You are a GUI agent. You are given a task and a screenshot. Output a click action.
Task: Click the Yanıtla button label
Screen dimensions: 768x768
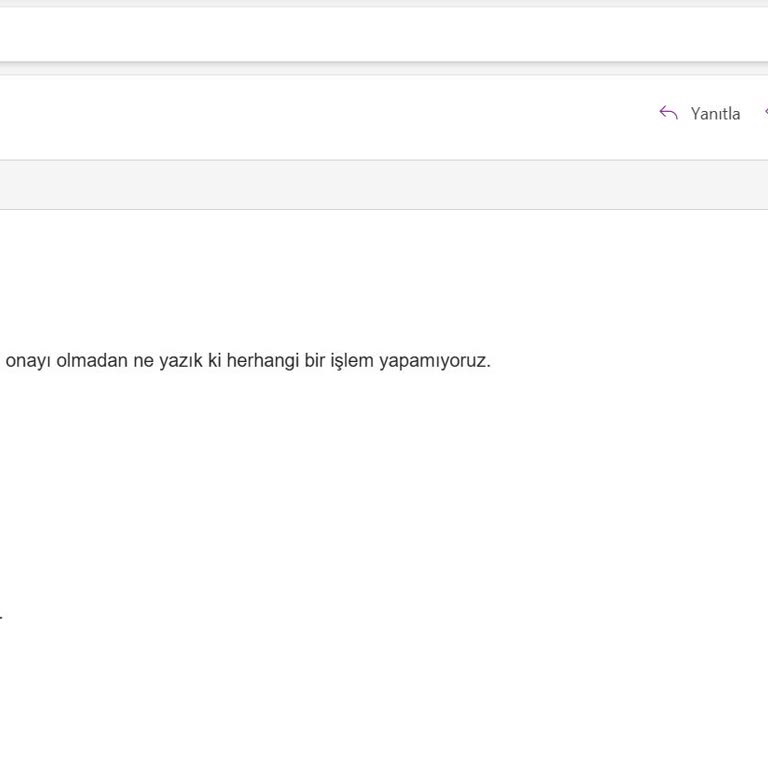[x=715, y=114]
